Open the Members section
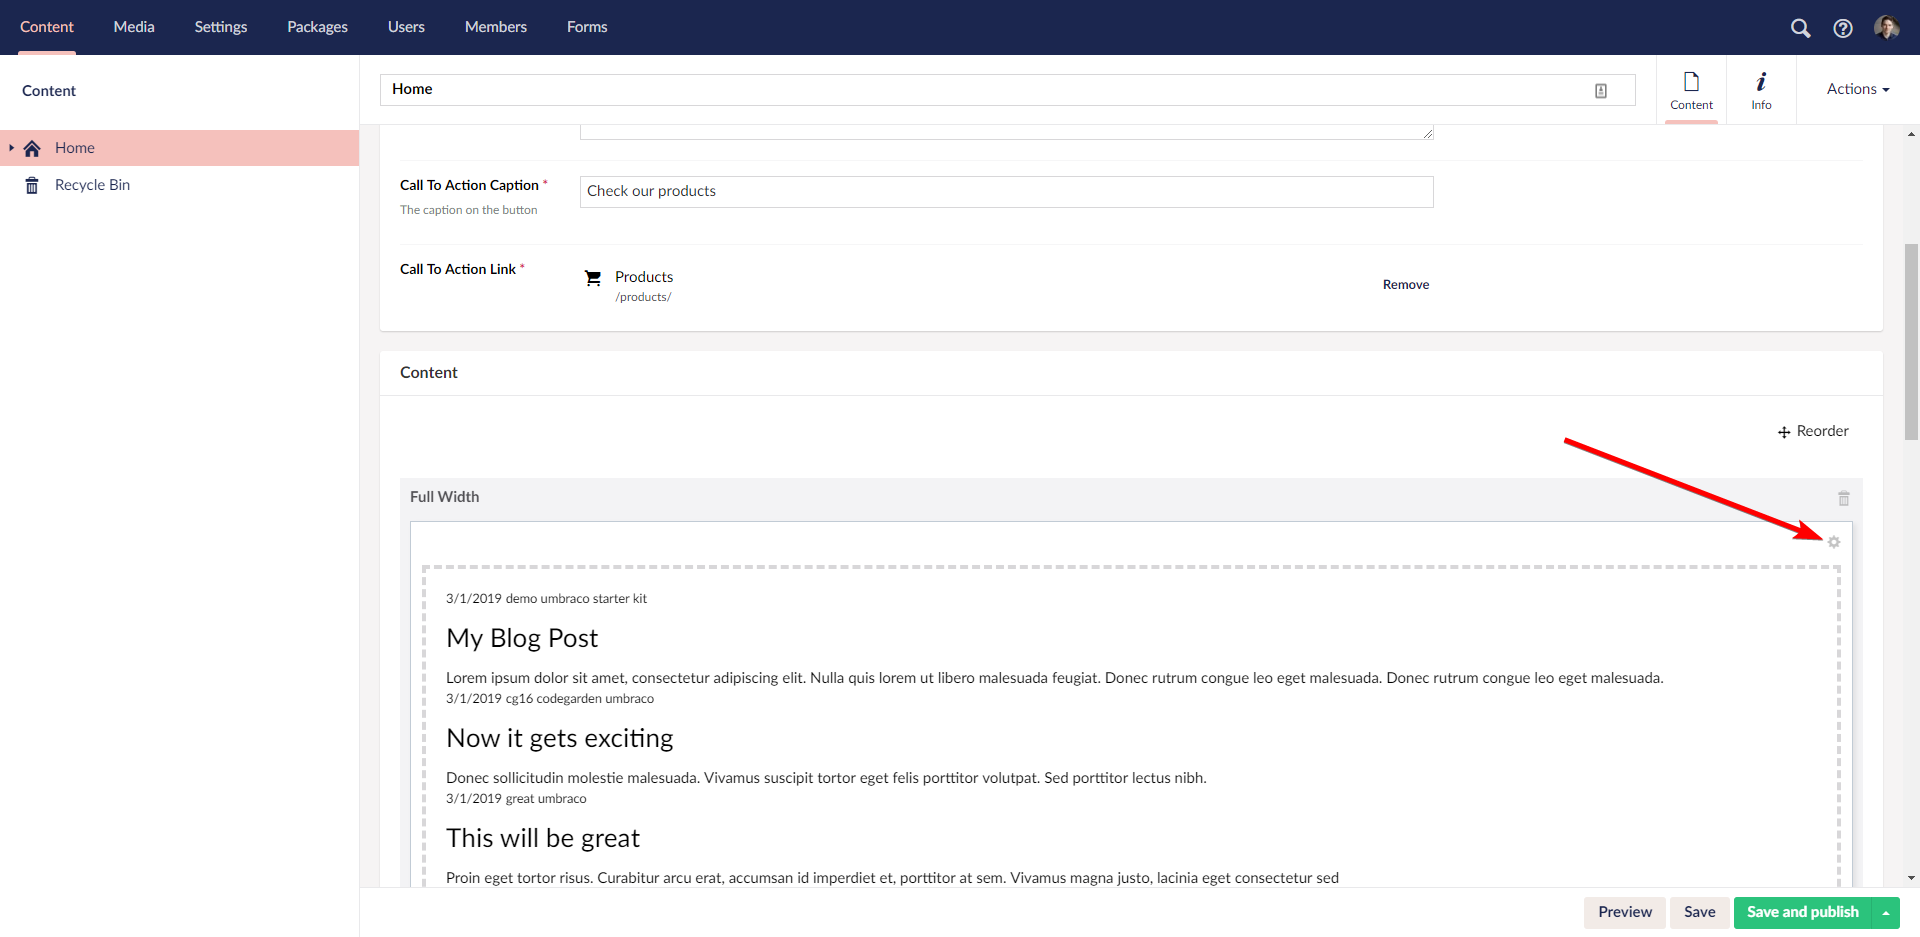 pyautogui.click(x=495, y=27)
